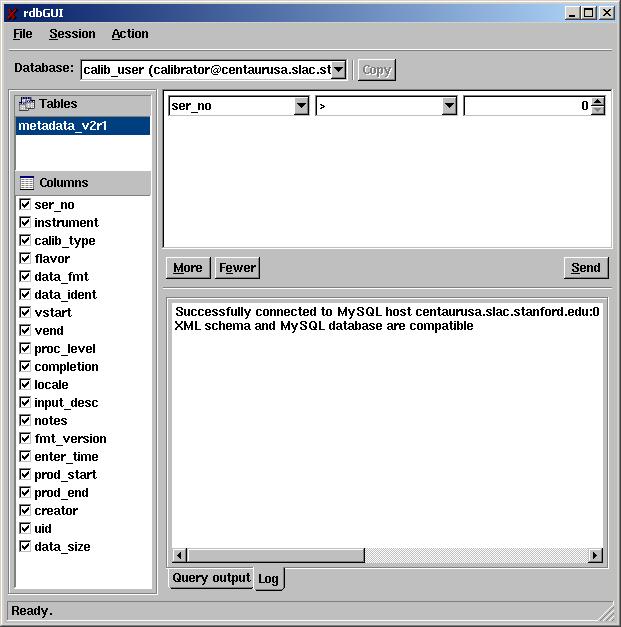
Task: Click the horizontal scrollbar left arrow
Action: click(181, 555)
